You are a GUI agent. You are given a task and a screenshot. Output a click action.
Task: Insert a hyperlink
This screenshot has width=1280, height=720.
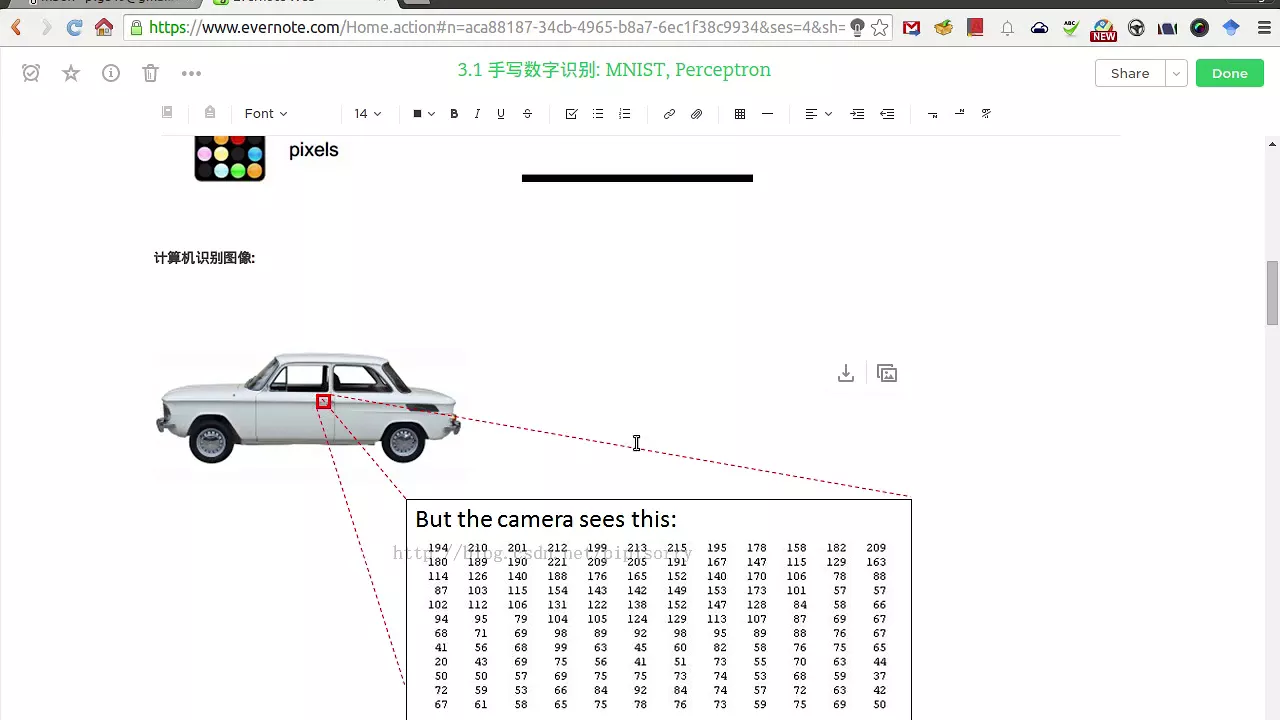[669, 114]
